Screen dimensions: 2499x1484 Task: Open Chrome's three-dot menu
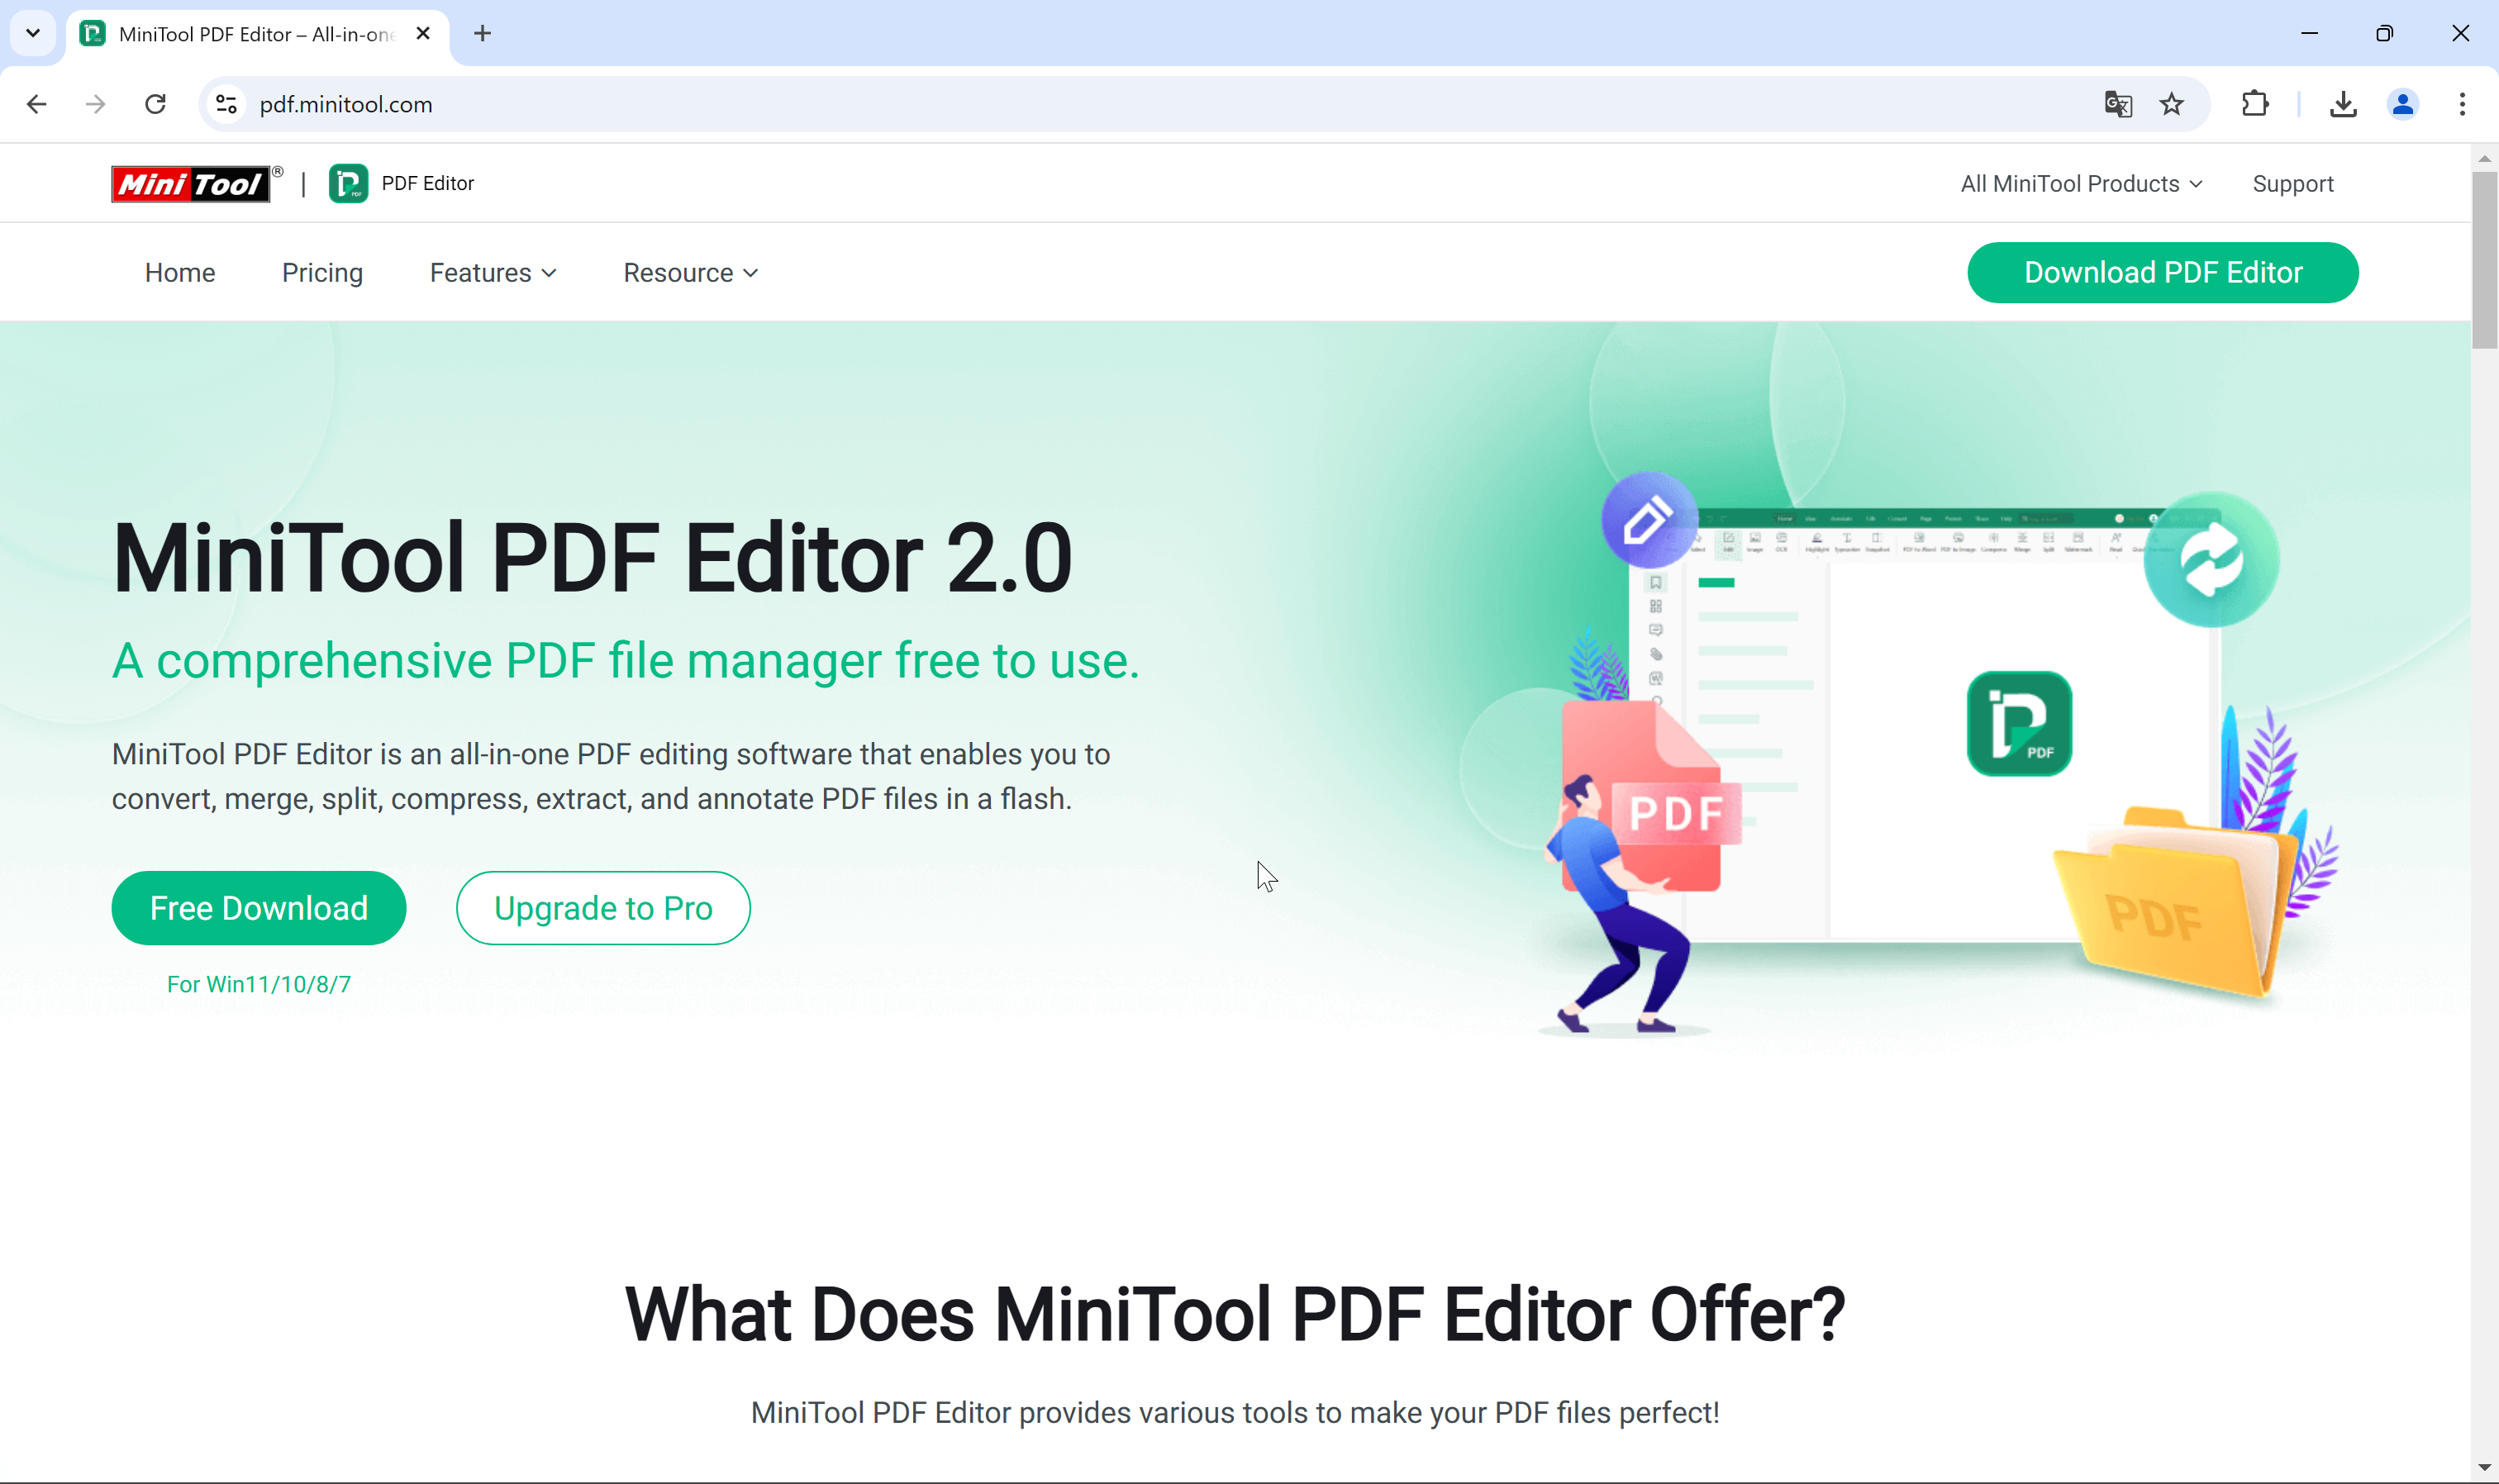pos(2462,104)
